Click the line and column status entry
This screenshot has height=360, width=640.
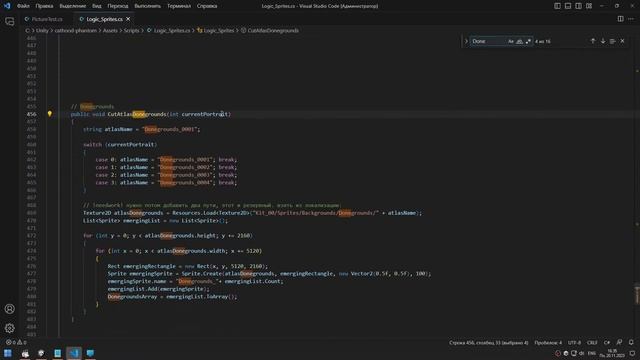[x=489, y=342]
